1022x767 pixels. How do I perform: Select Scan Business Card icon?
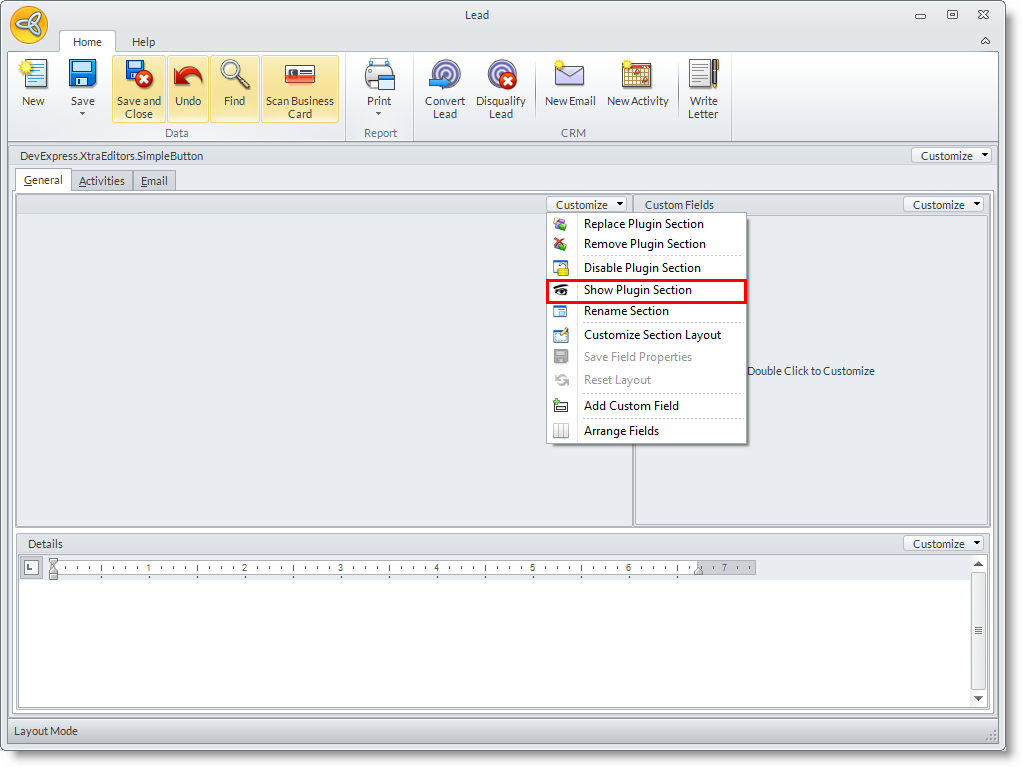click(300, 77)
